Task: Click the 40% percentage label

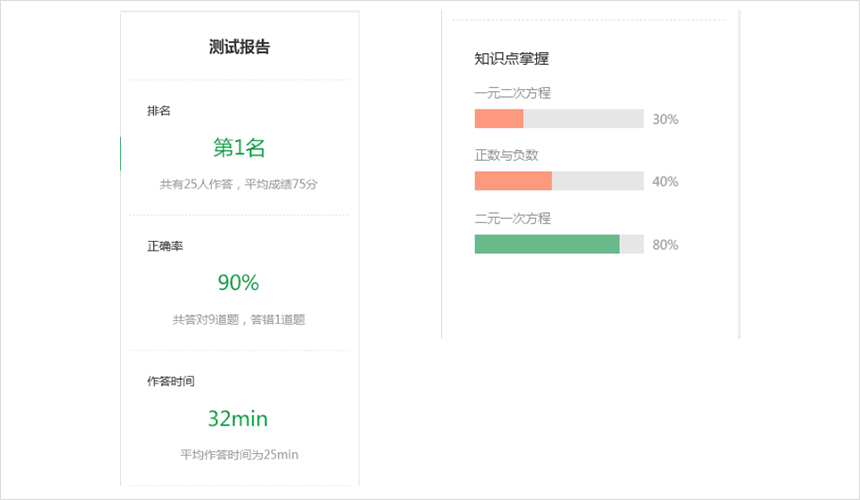Action: (665, 181)
